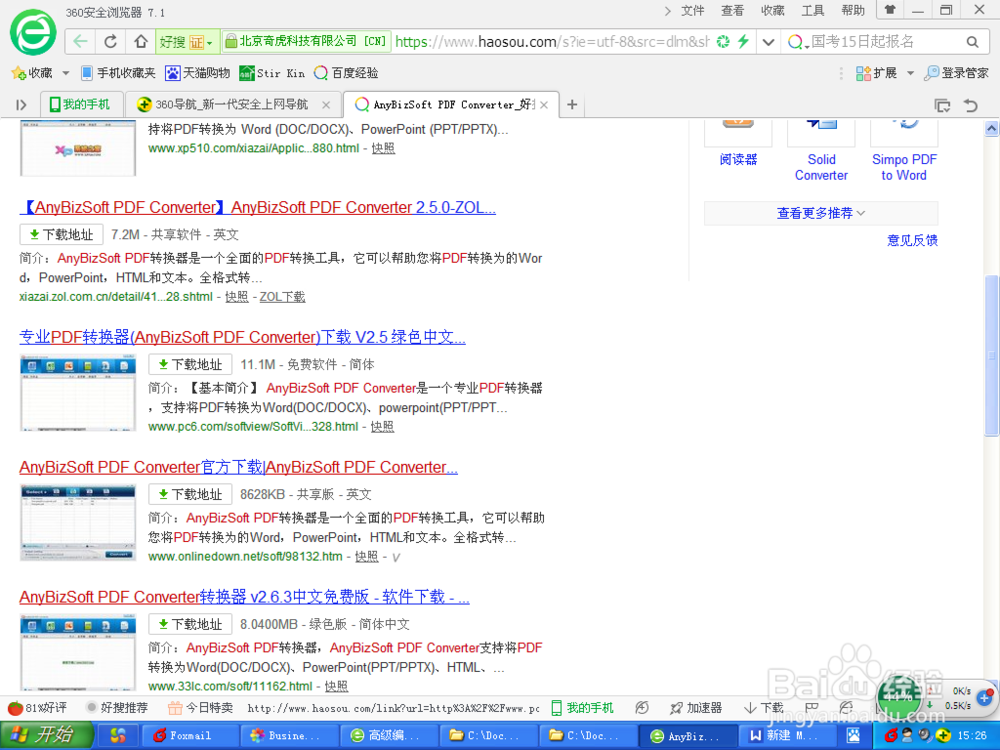Click 我的手机 in status bar
The image size is (1000, 750).
click(582, 707)
